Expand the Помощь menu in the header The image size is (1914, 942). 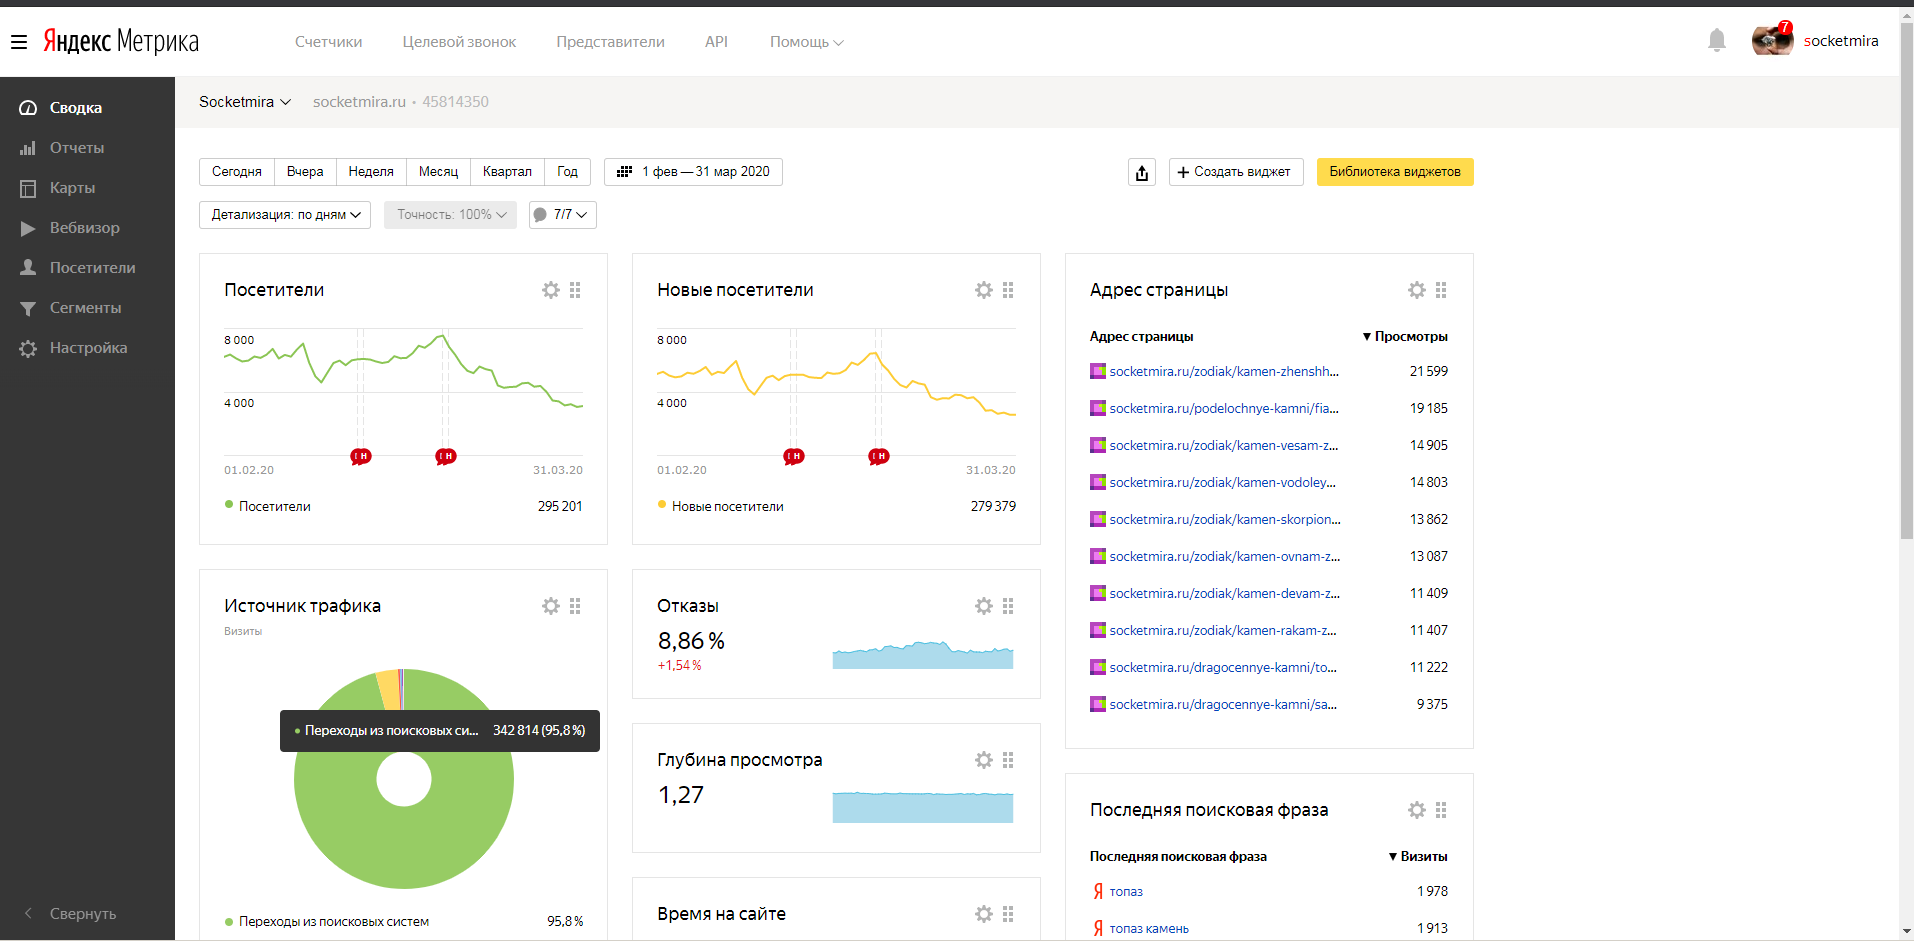click(806, 42)
